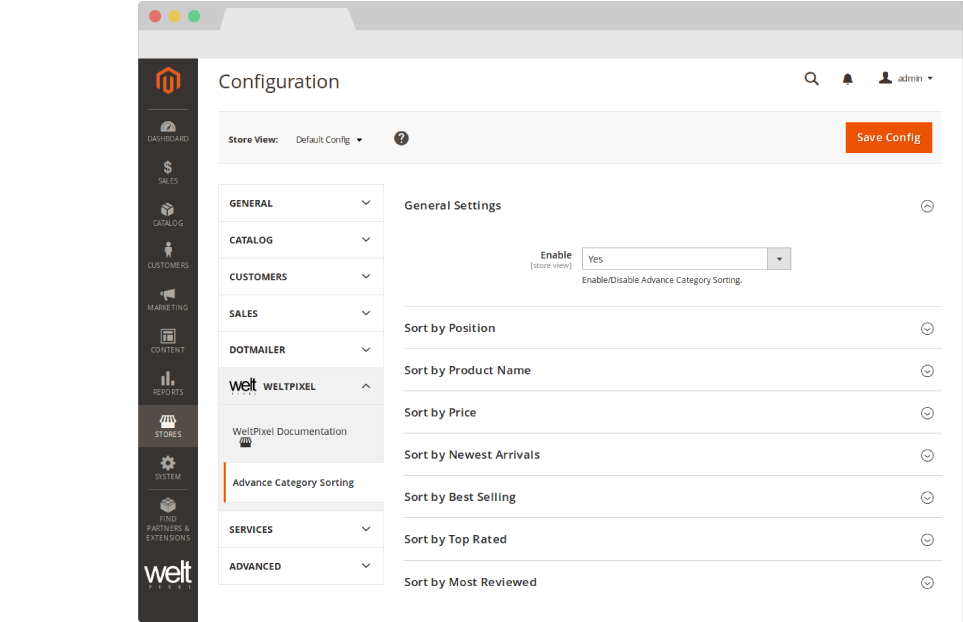Click the search magnifier icon
Image resolution: width=963 pixels, height=622 pixels.
pos(811,79)
